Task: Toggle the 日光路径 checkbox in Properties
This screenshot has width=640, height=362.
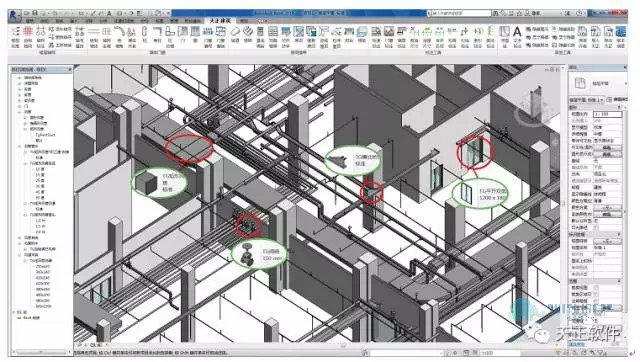Action: (596, 227)
